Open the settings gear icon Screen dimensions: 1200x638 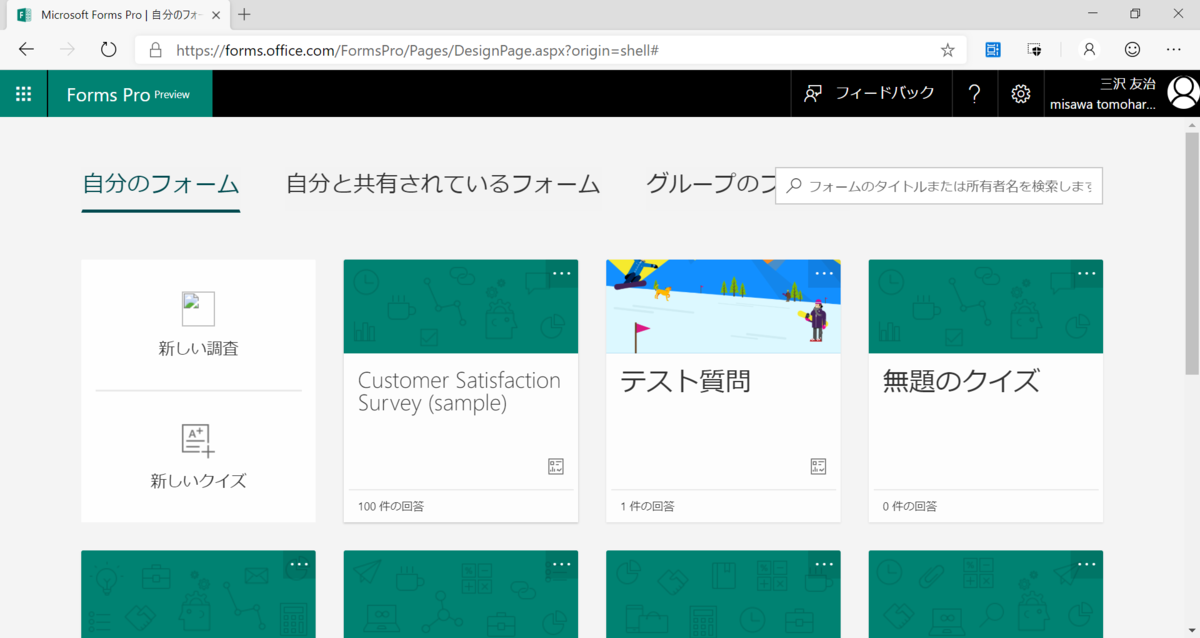coord(1020,94)
